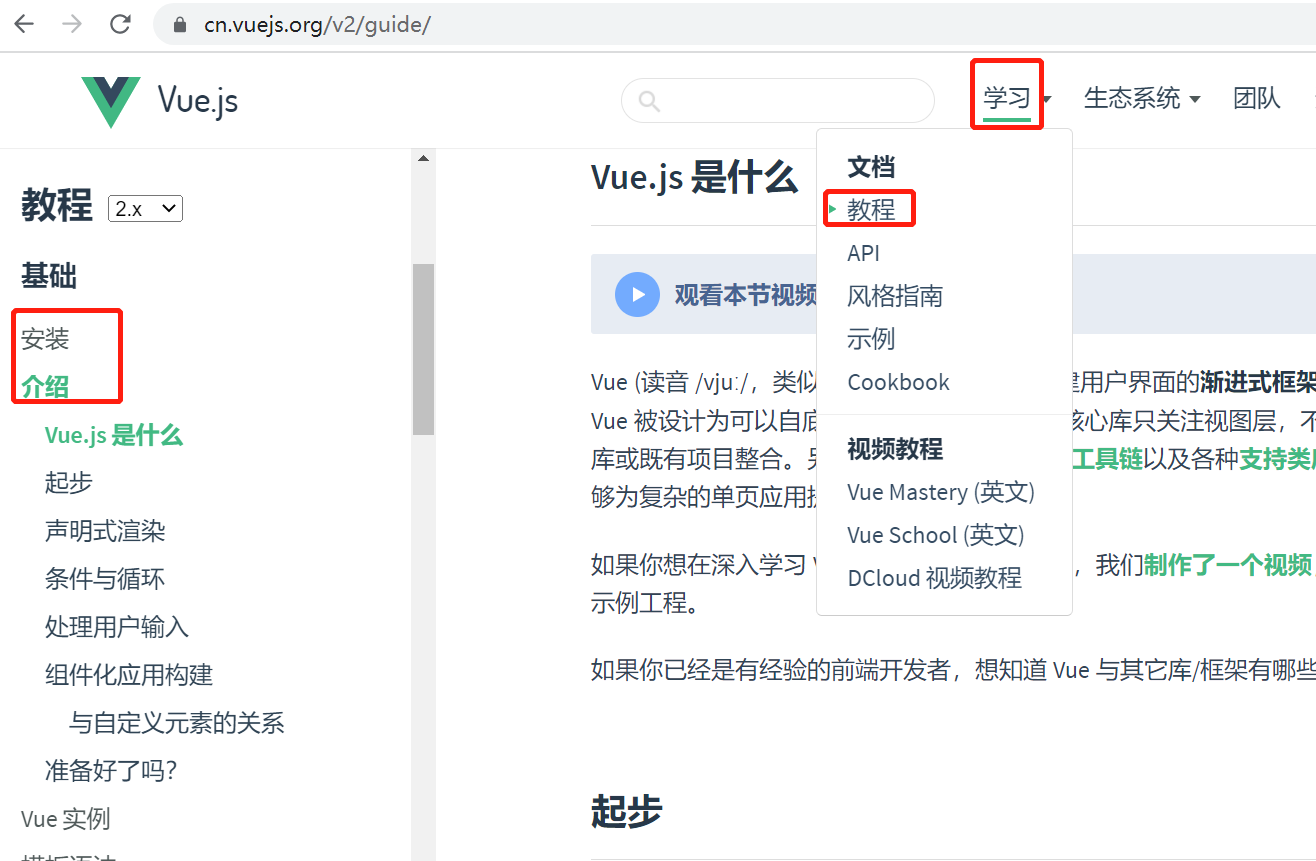
Task: Jump to 条件与循环 section
Action: (105, 579)
